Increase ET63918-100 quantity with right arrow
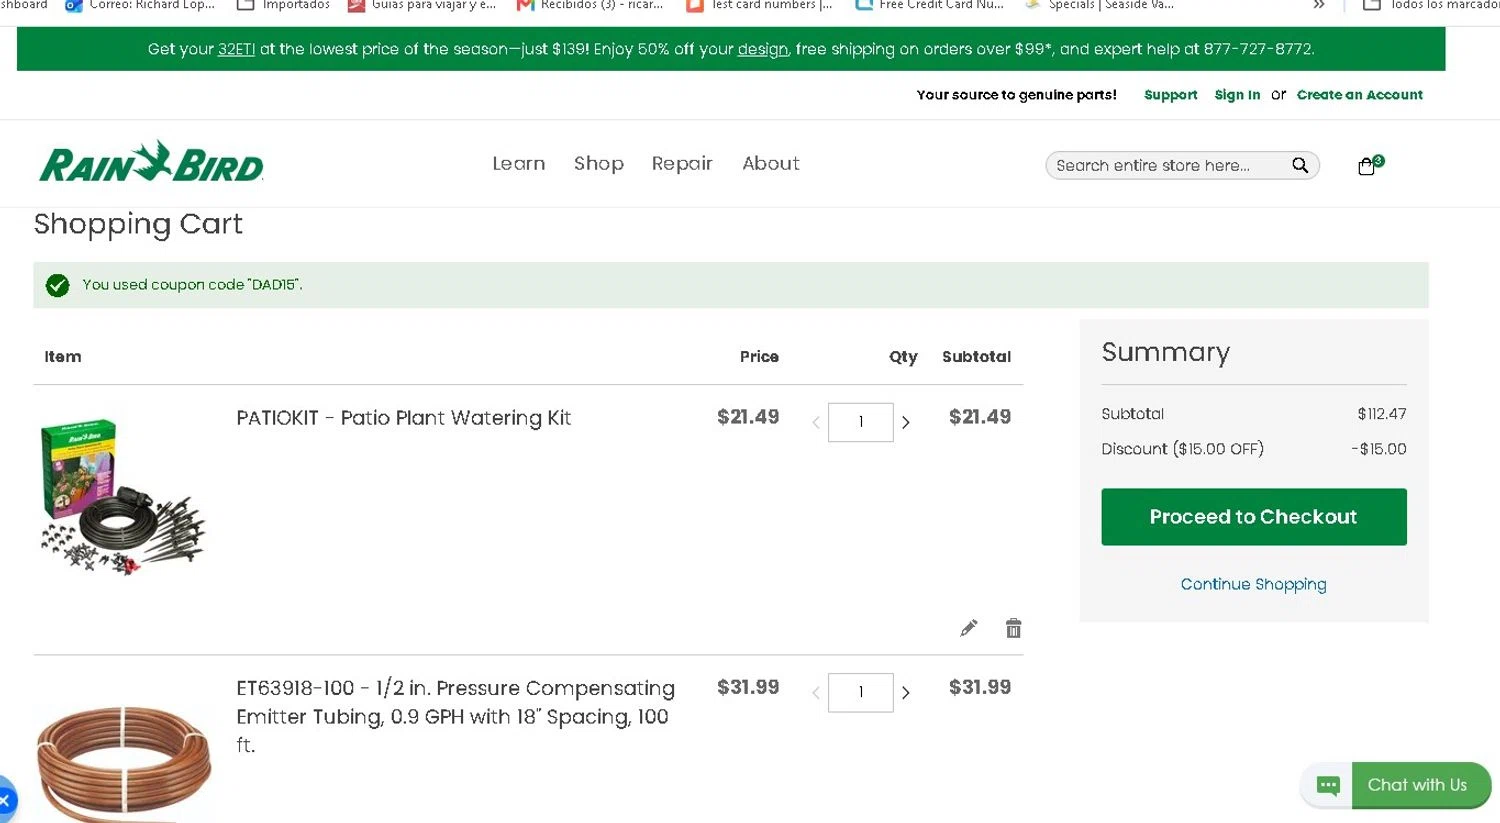1500x823 pixels. (906, 692)
